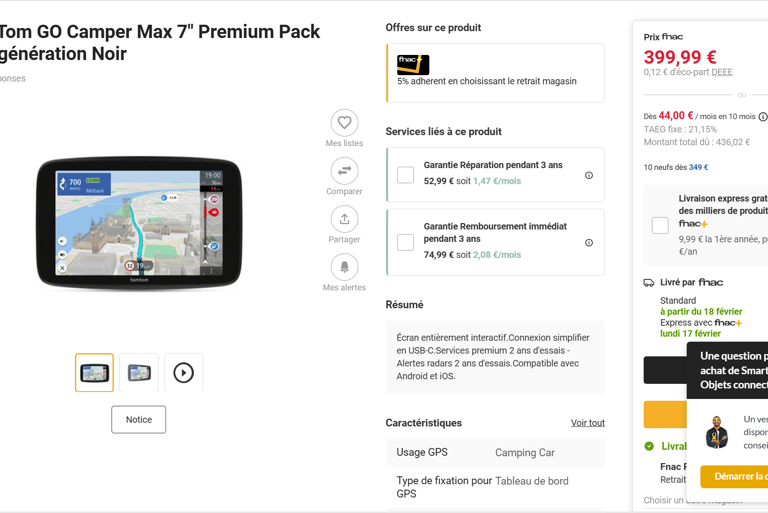768x513 pixels.
Task: Click info icon beside monthly payment offer
Action: click(763, 117)
